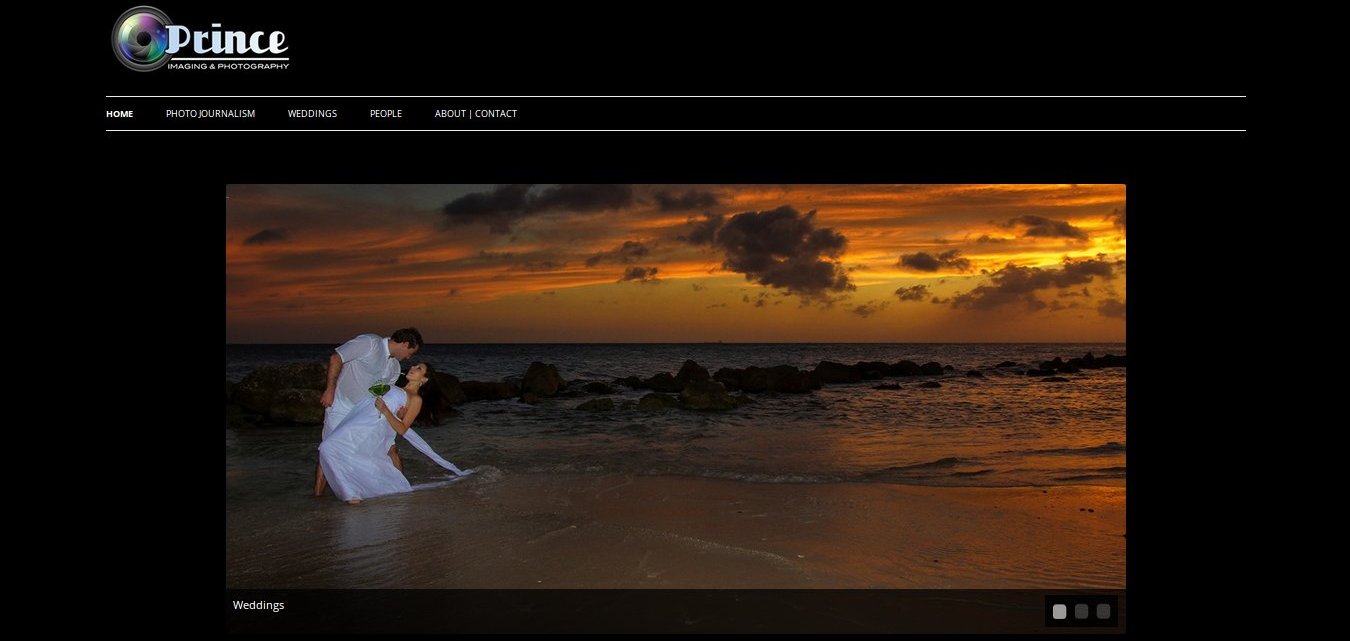This screenshot has width=1350, height=641.
Task: Go to the Home page
Action: point(119,114)
